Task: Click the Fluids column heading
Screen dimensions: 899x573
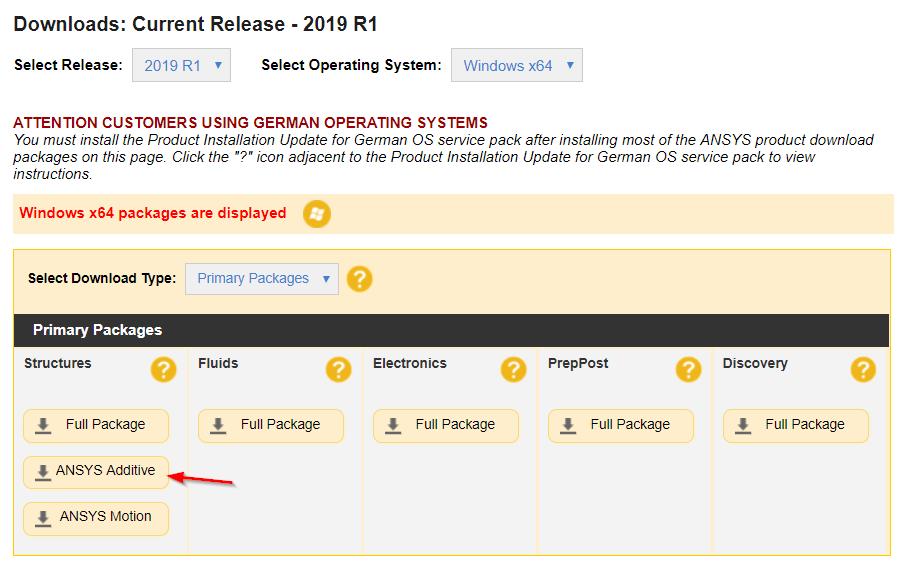Action: [x=218, y=363]
